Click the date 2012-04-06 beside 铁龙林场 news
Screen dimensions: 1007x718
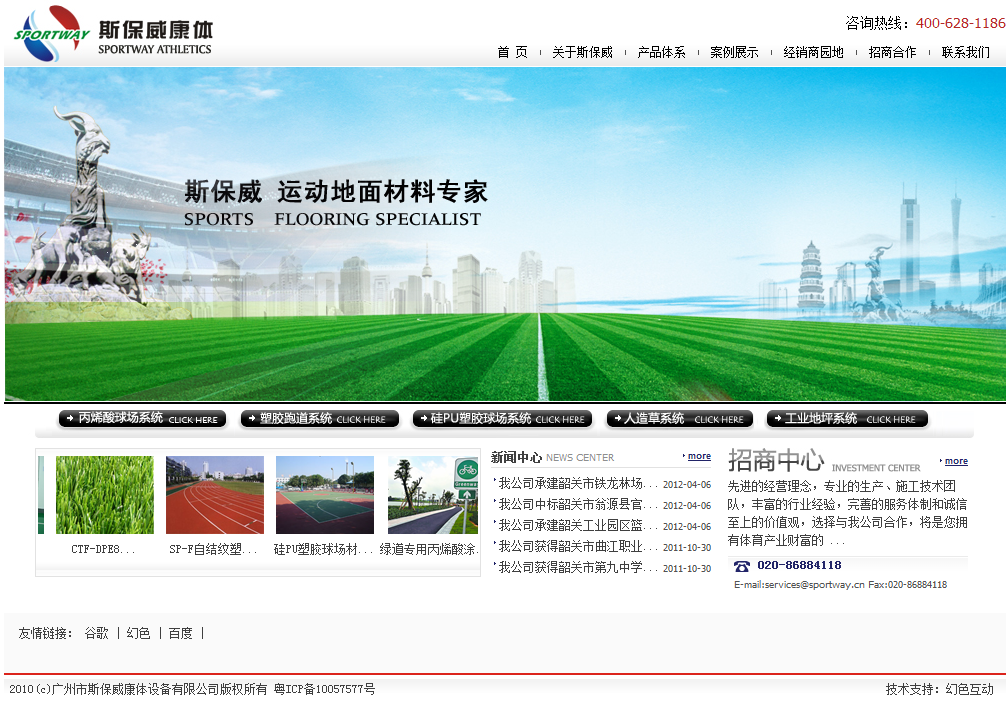(687, 485)
